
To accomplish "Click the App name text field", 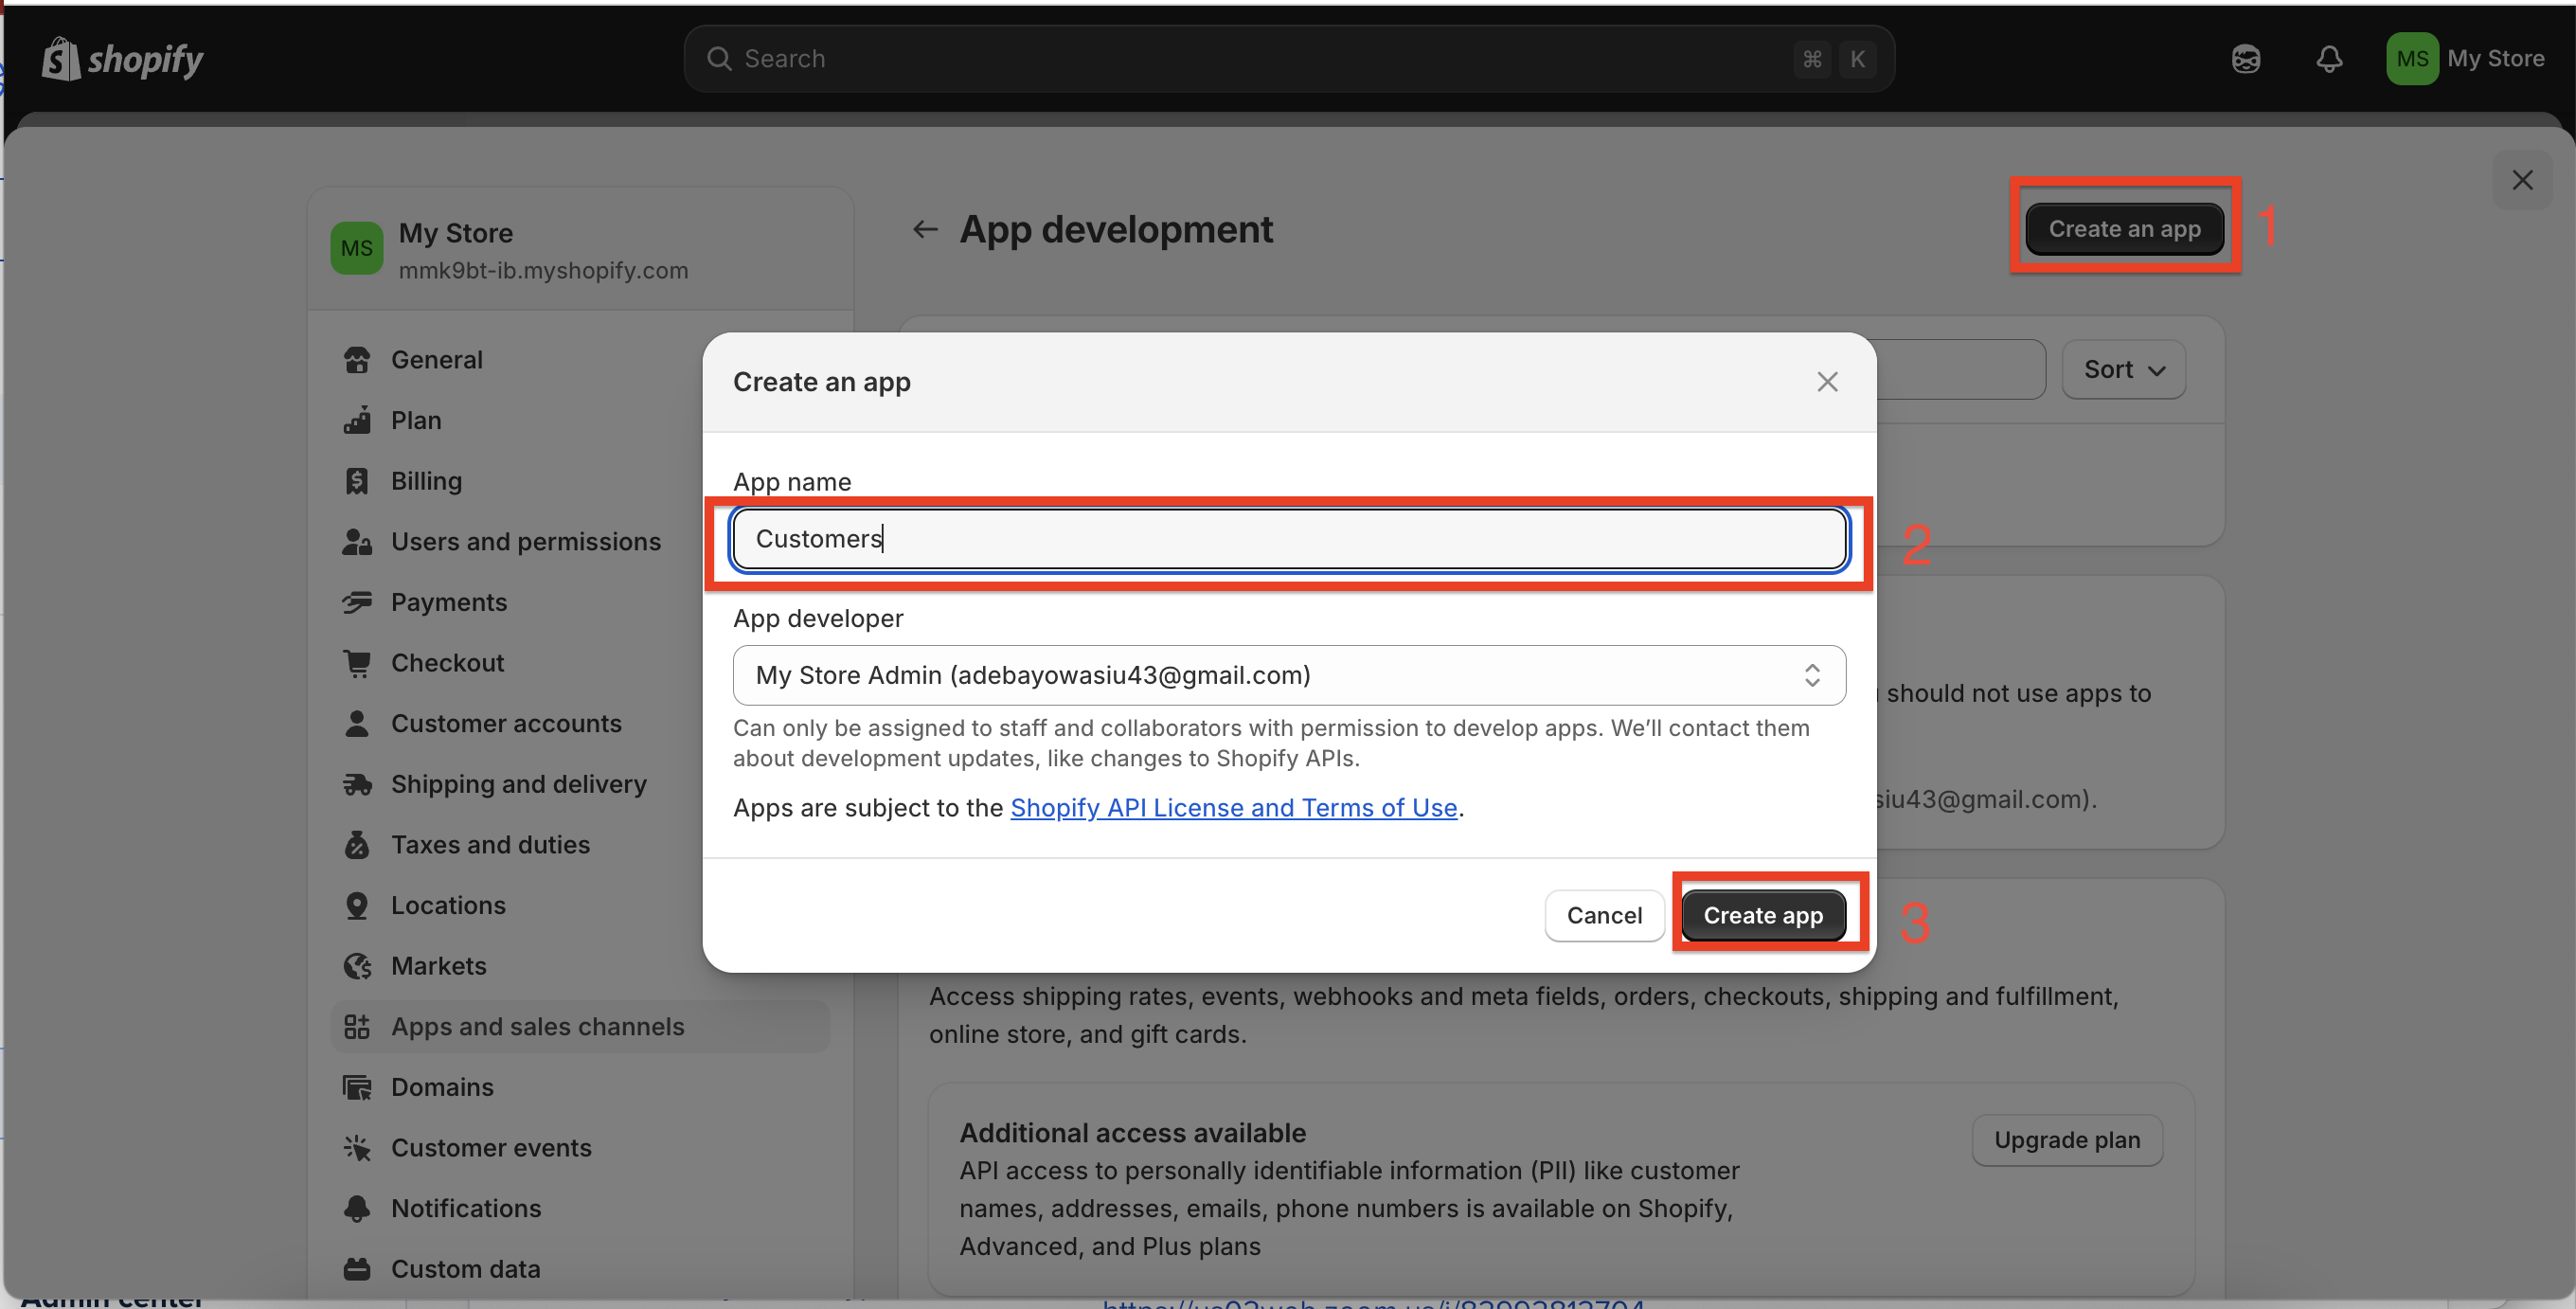I will (1288, 539).
